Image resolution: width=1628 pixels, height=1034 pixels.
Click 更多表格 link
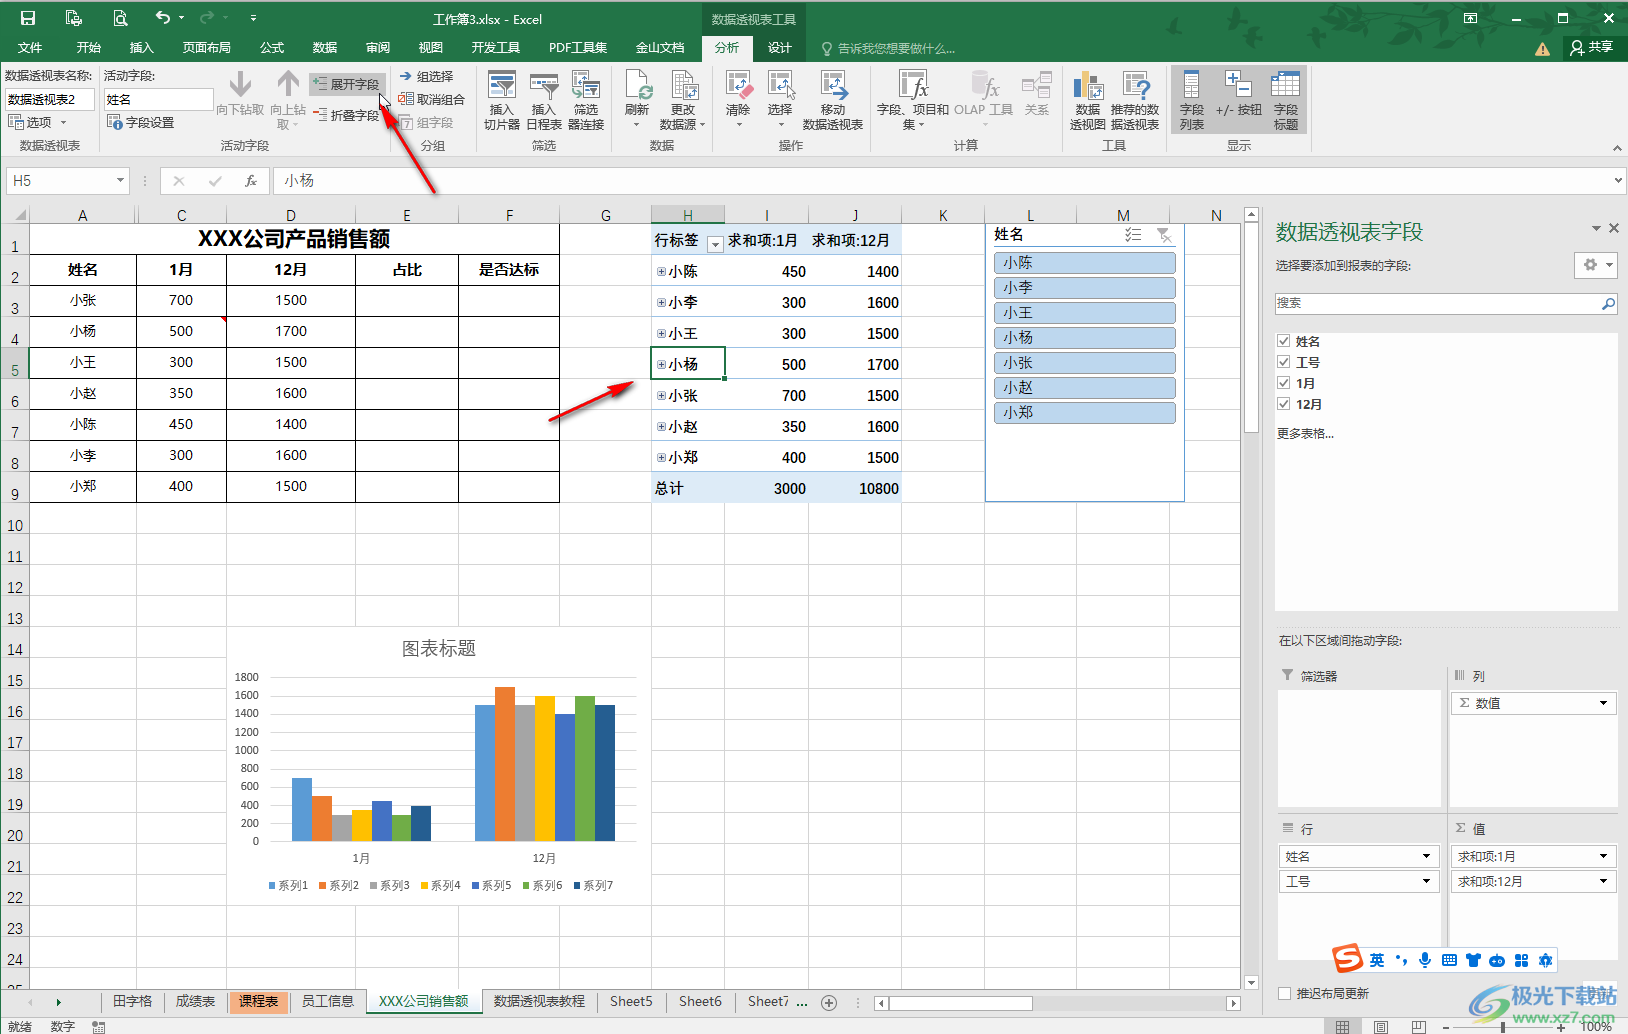coord(1305,433)
